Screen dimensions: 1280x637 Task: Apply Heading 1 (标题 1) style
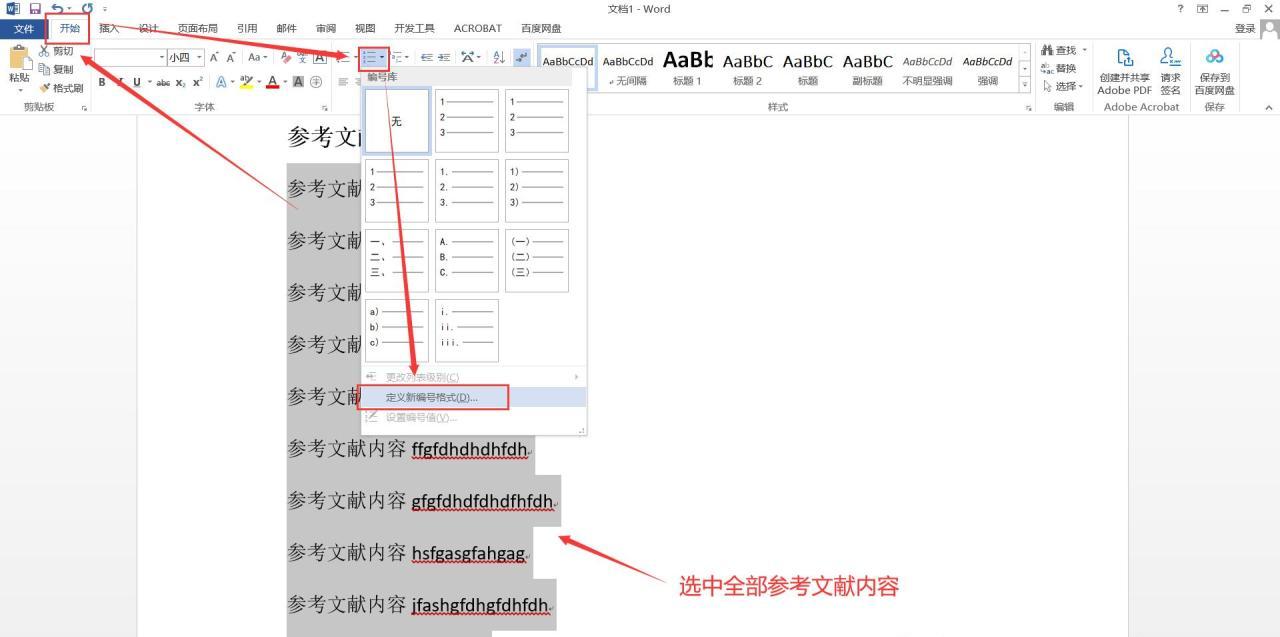tap(687, 69)
